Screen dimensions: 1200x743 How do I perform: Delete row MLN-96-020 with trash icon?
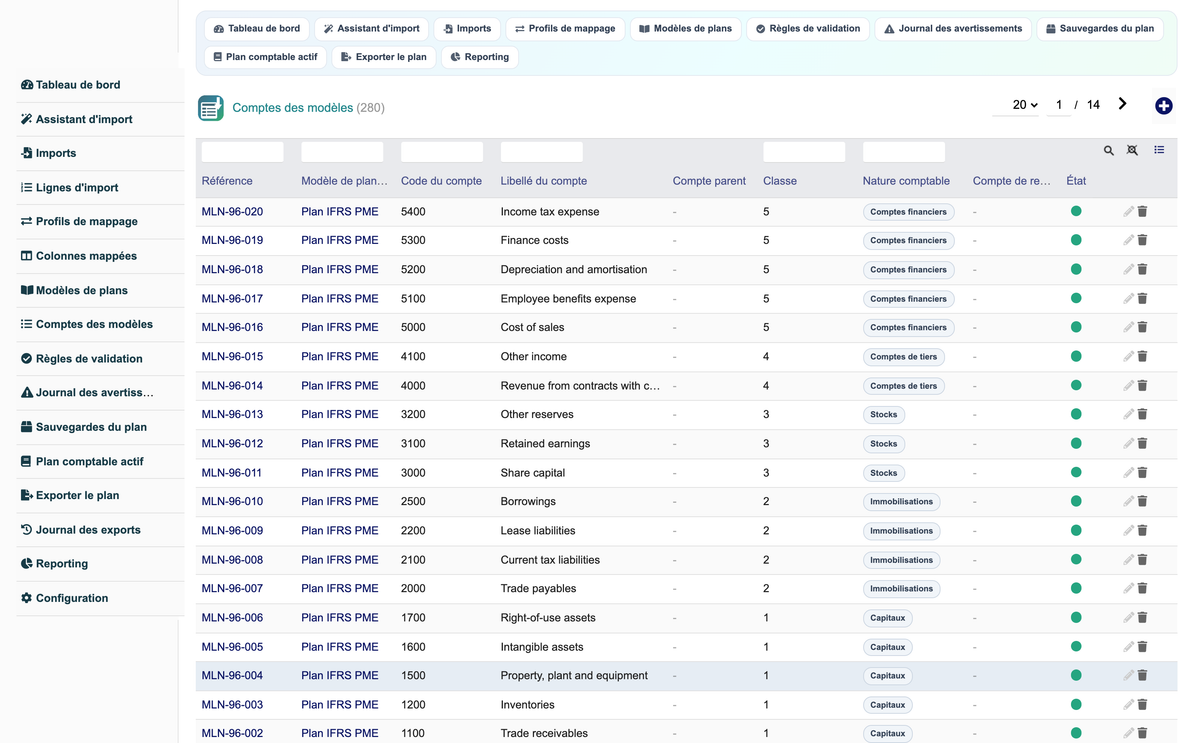(x=1142, y=212)
